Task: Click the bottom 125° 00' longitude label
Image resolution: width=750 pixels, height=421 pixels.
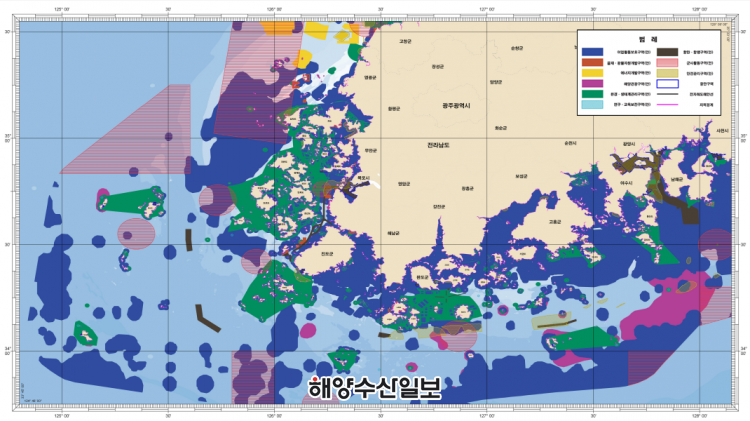Action: tap(62, 416)
